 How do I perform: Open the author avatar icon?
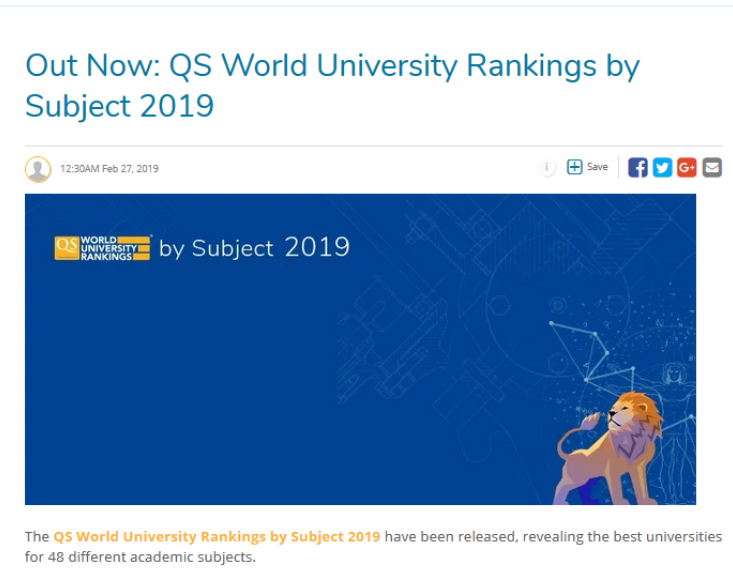[x=38, y=169]
